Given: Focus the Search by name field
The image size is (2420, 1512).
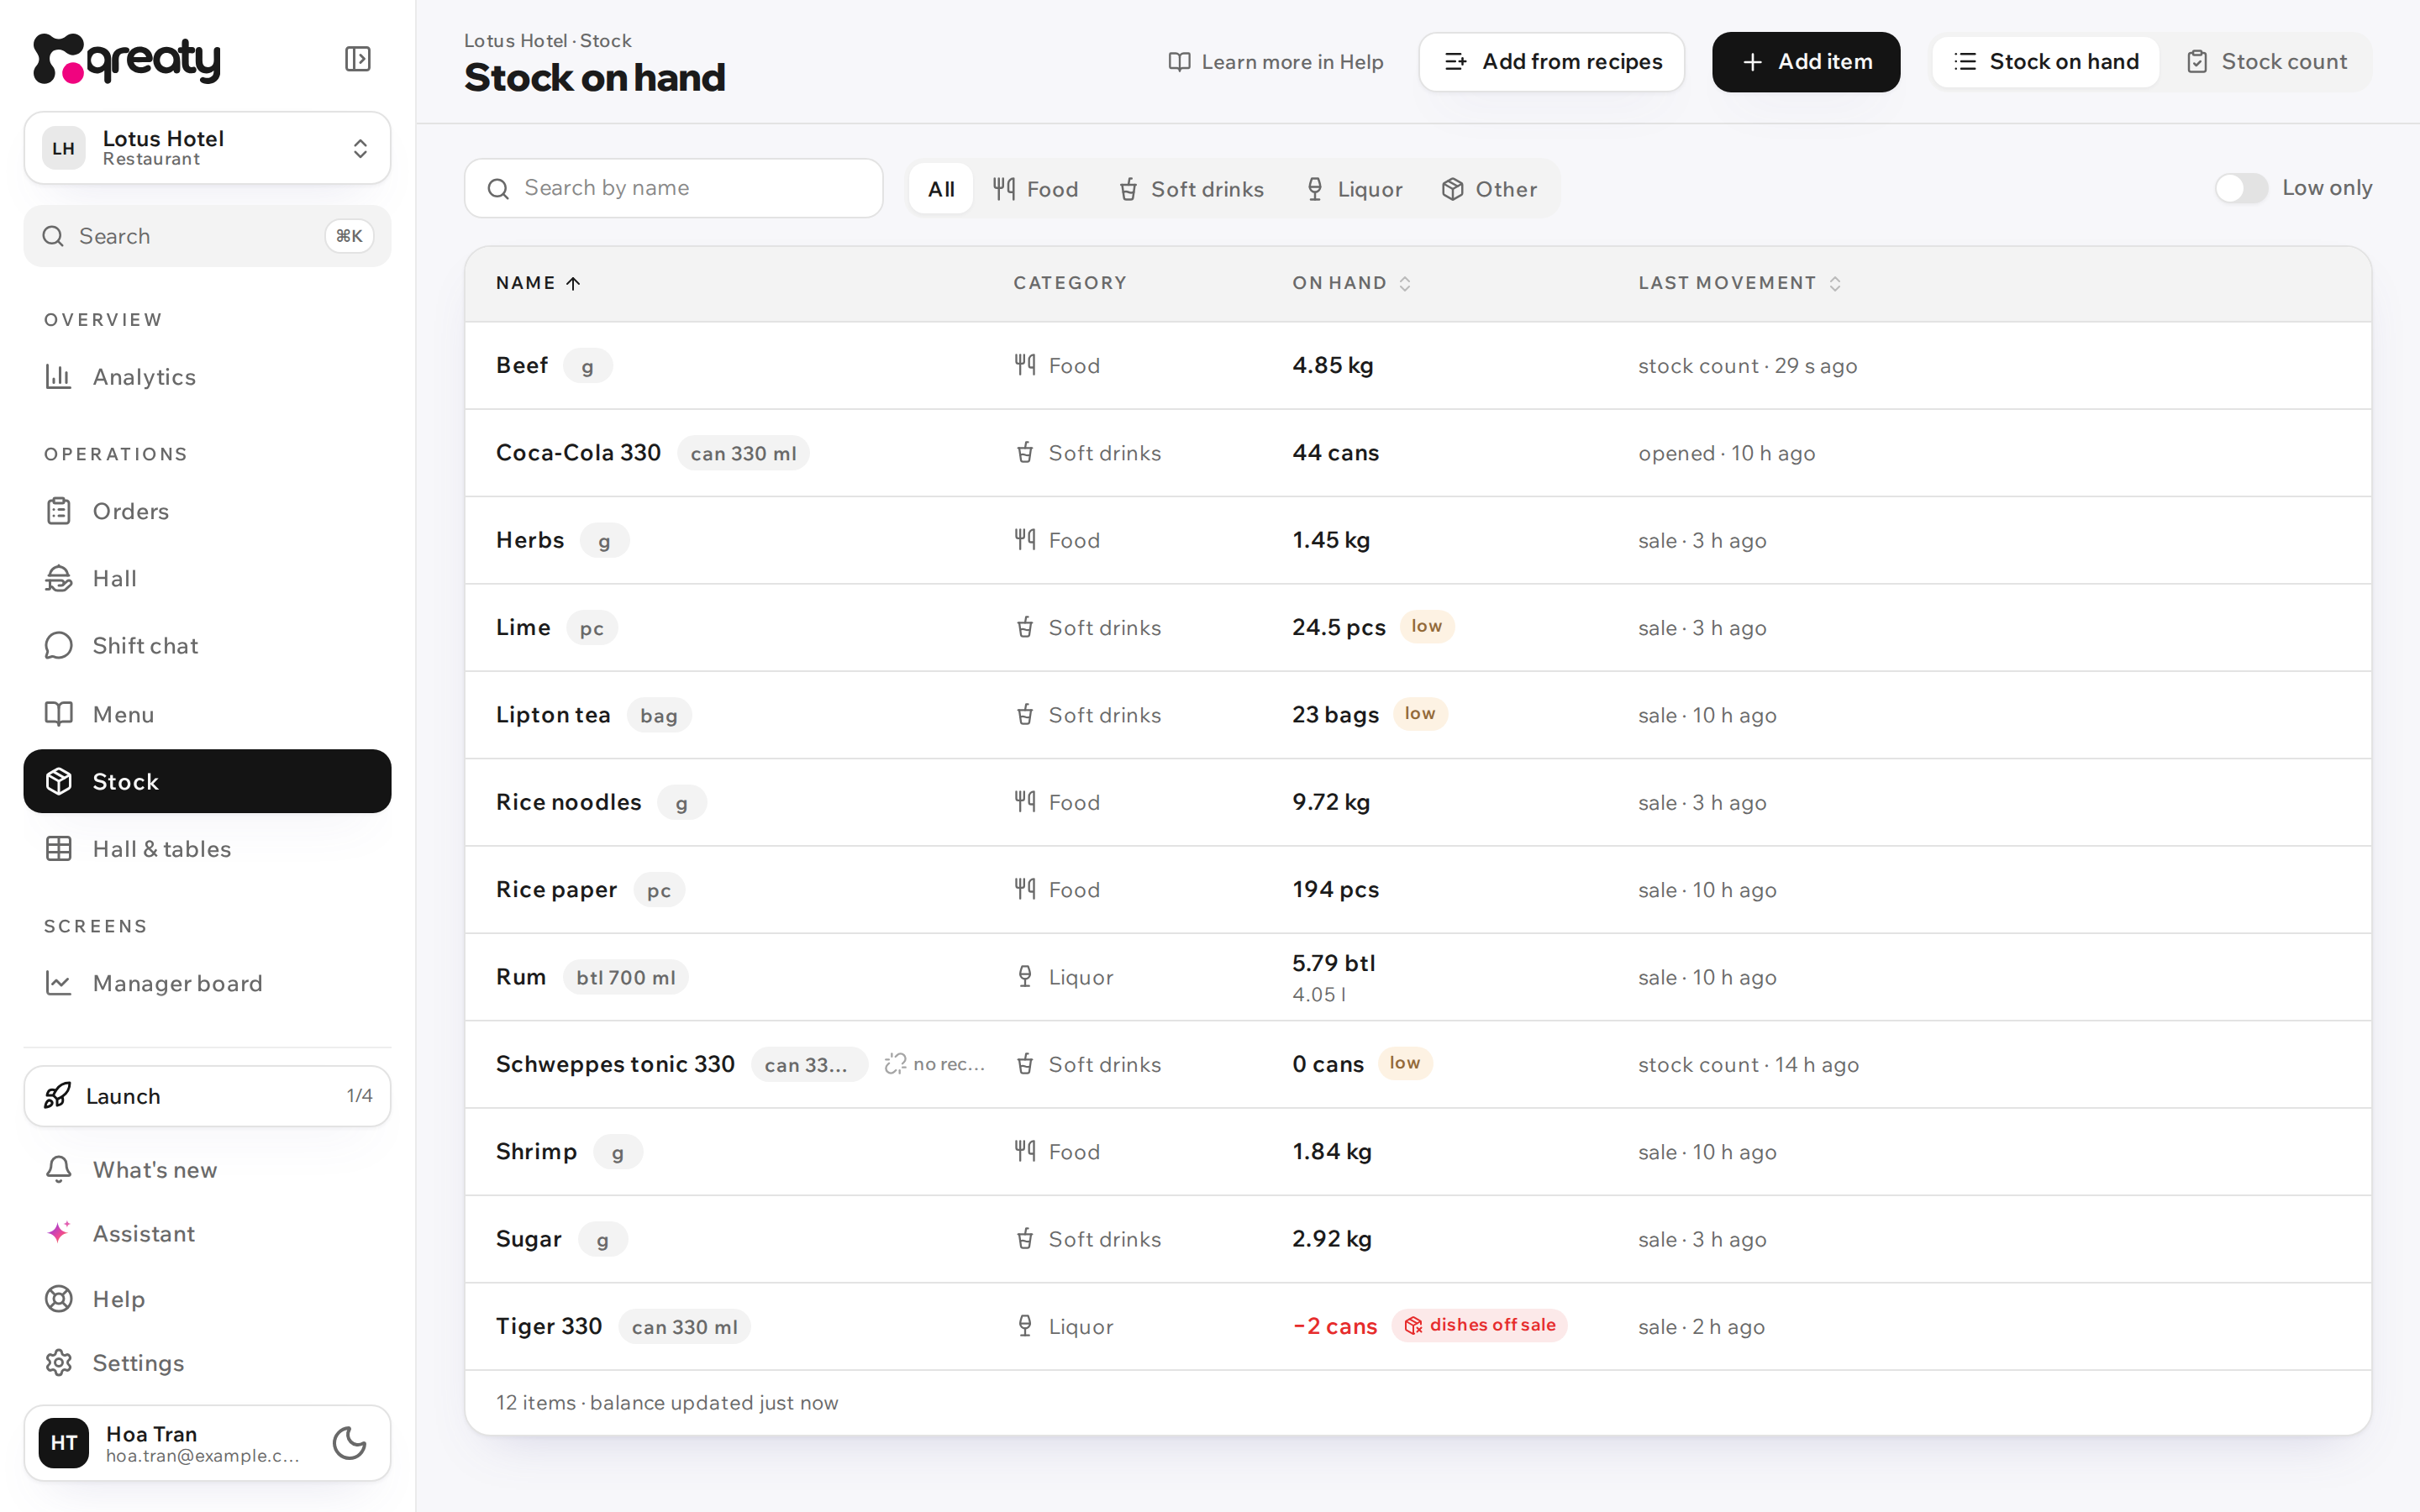Looking at the screenshot, I should coord(673,188).
